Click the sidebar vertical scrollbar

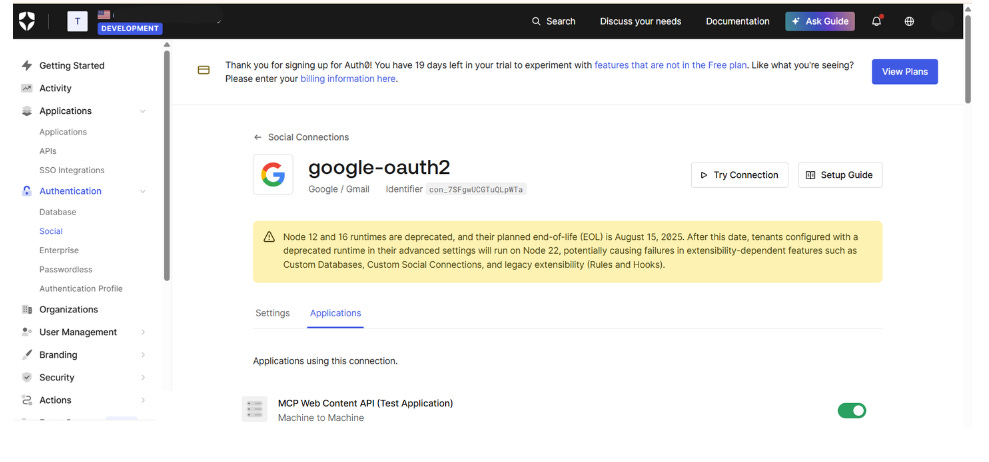[167, 164]
